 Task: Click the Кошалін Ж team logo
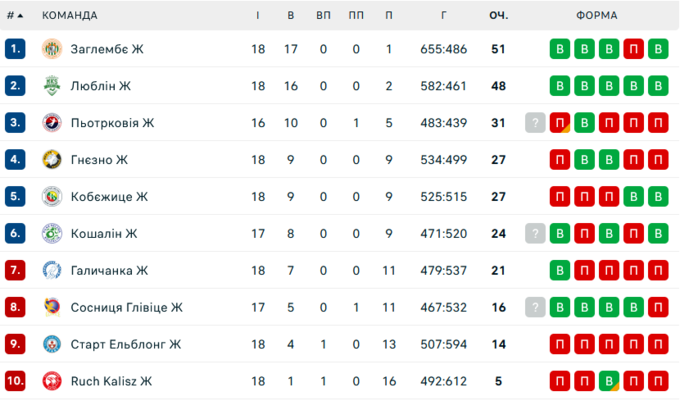pos(52,234)
